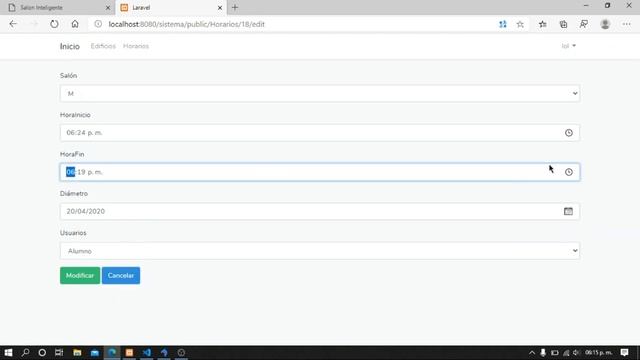Click the blue Cancelar button
This screenshot has width=640, height=360.
121,276
